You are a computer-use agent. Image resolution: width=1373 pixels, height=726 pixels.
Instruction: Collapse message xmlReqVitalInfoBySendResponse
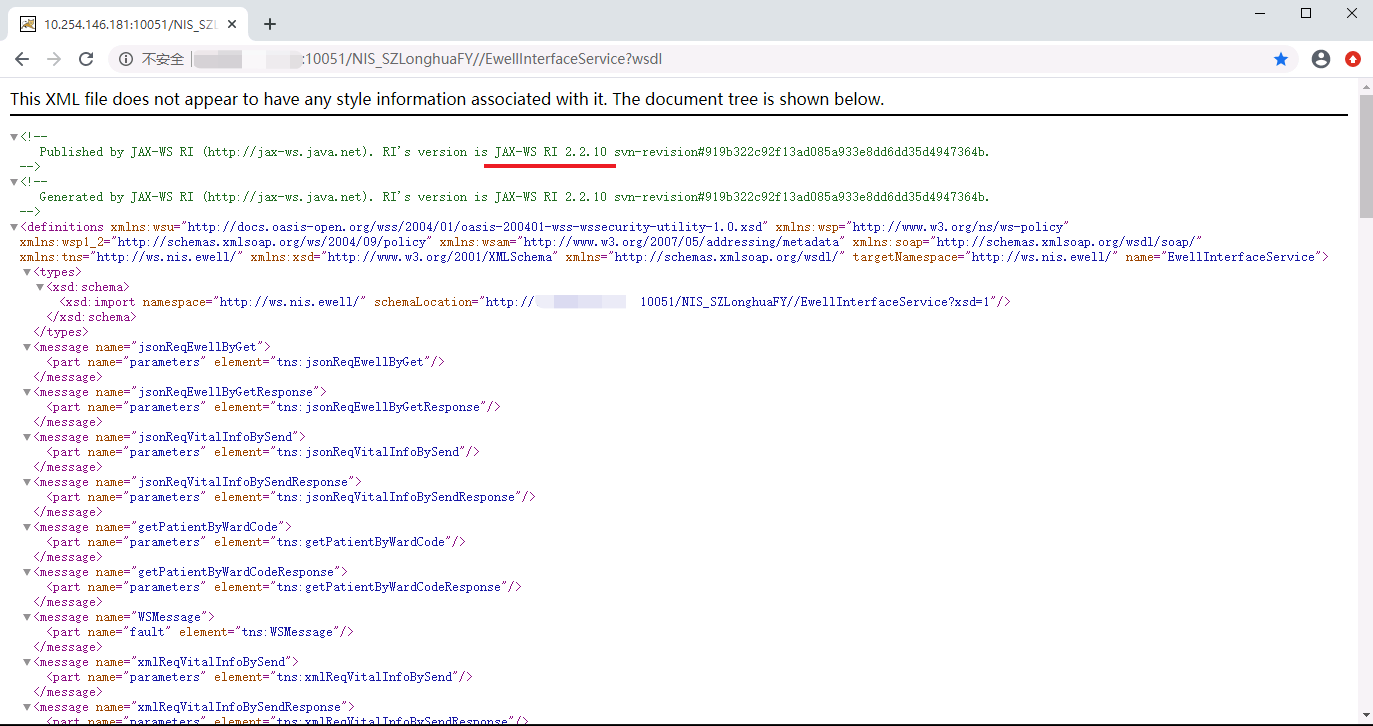tap(28, 707)
